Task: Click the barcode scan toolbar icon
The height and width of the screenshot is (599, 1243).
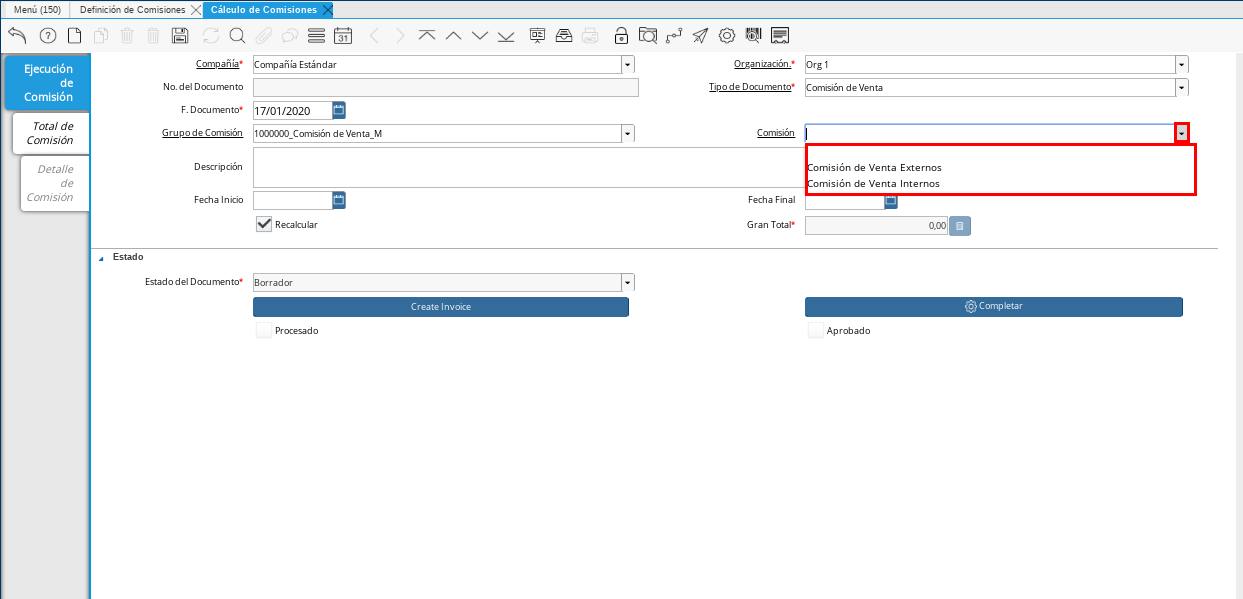Action: 754,36
